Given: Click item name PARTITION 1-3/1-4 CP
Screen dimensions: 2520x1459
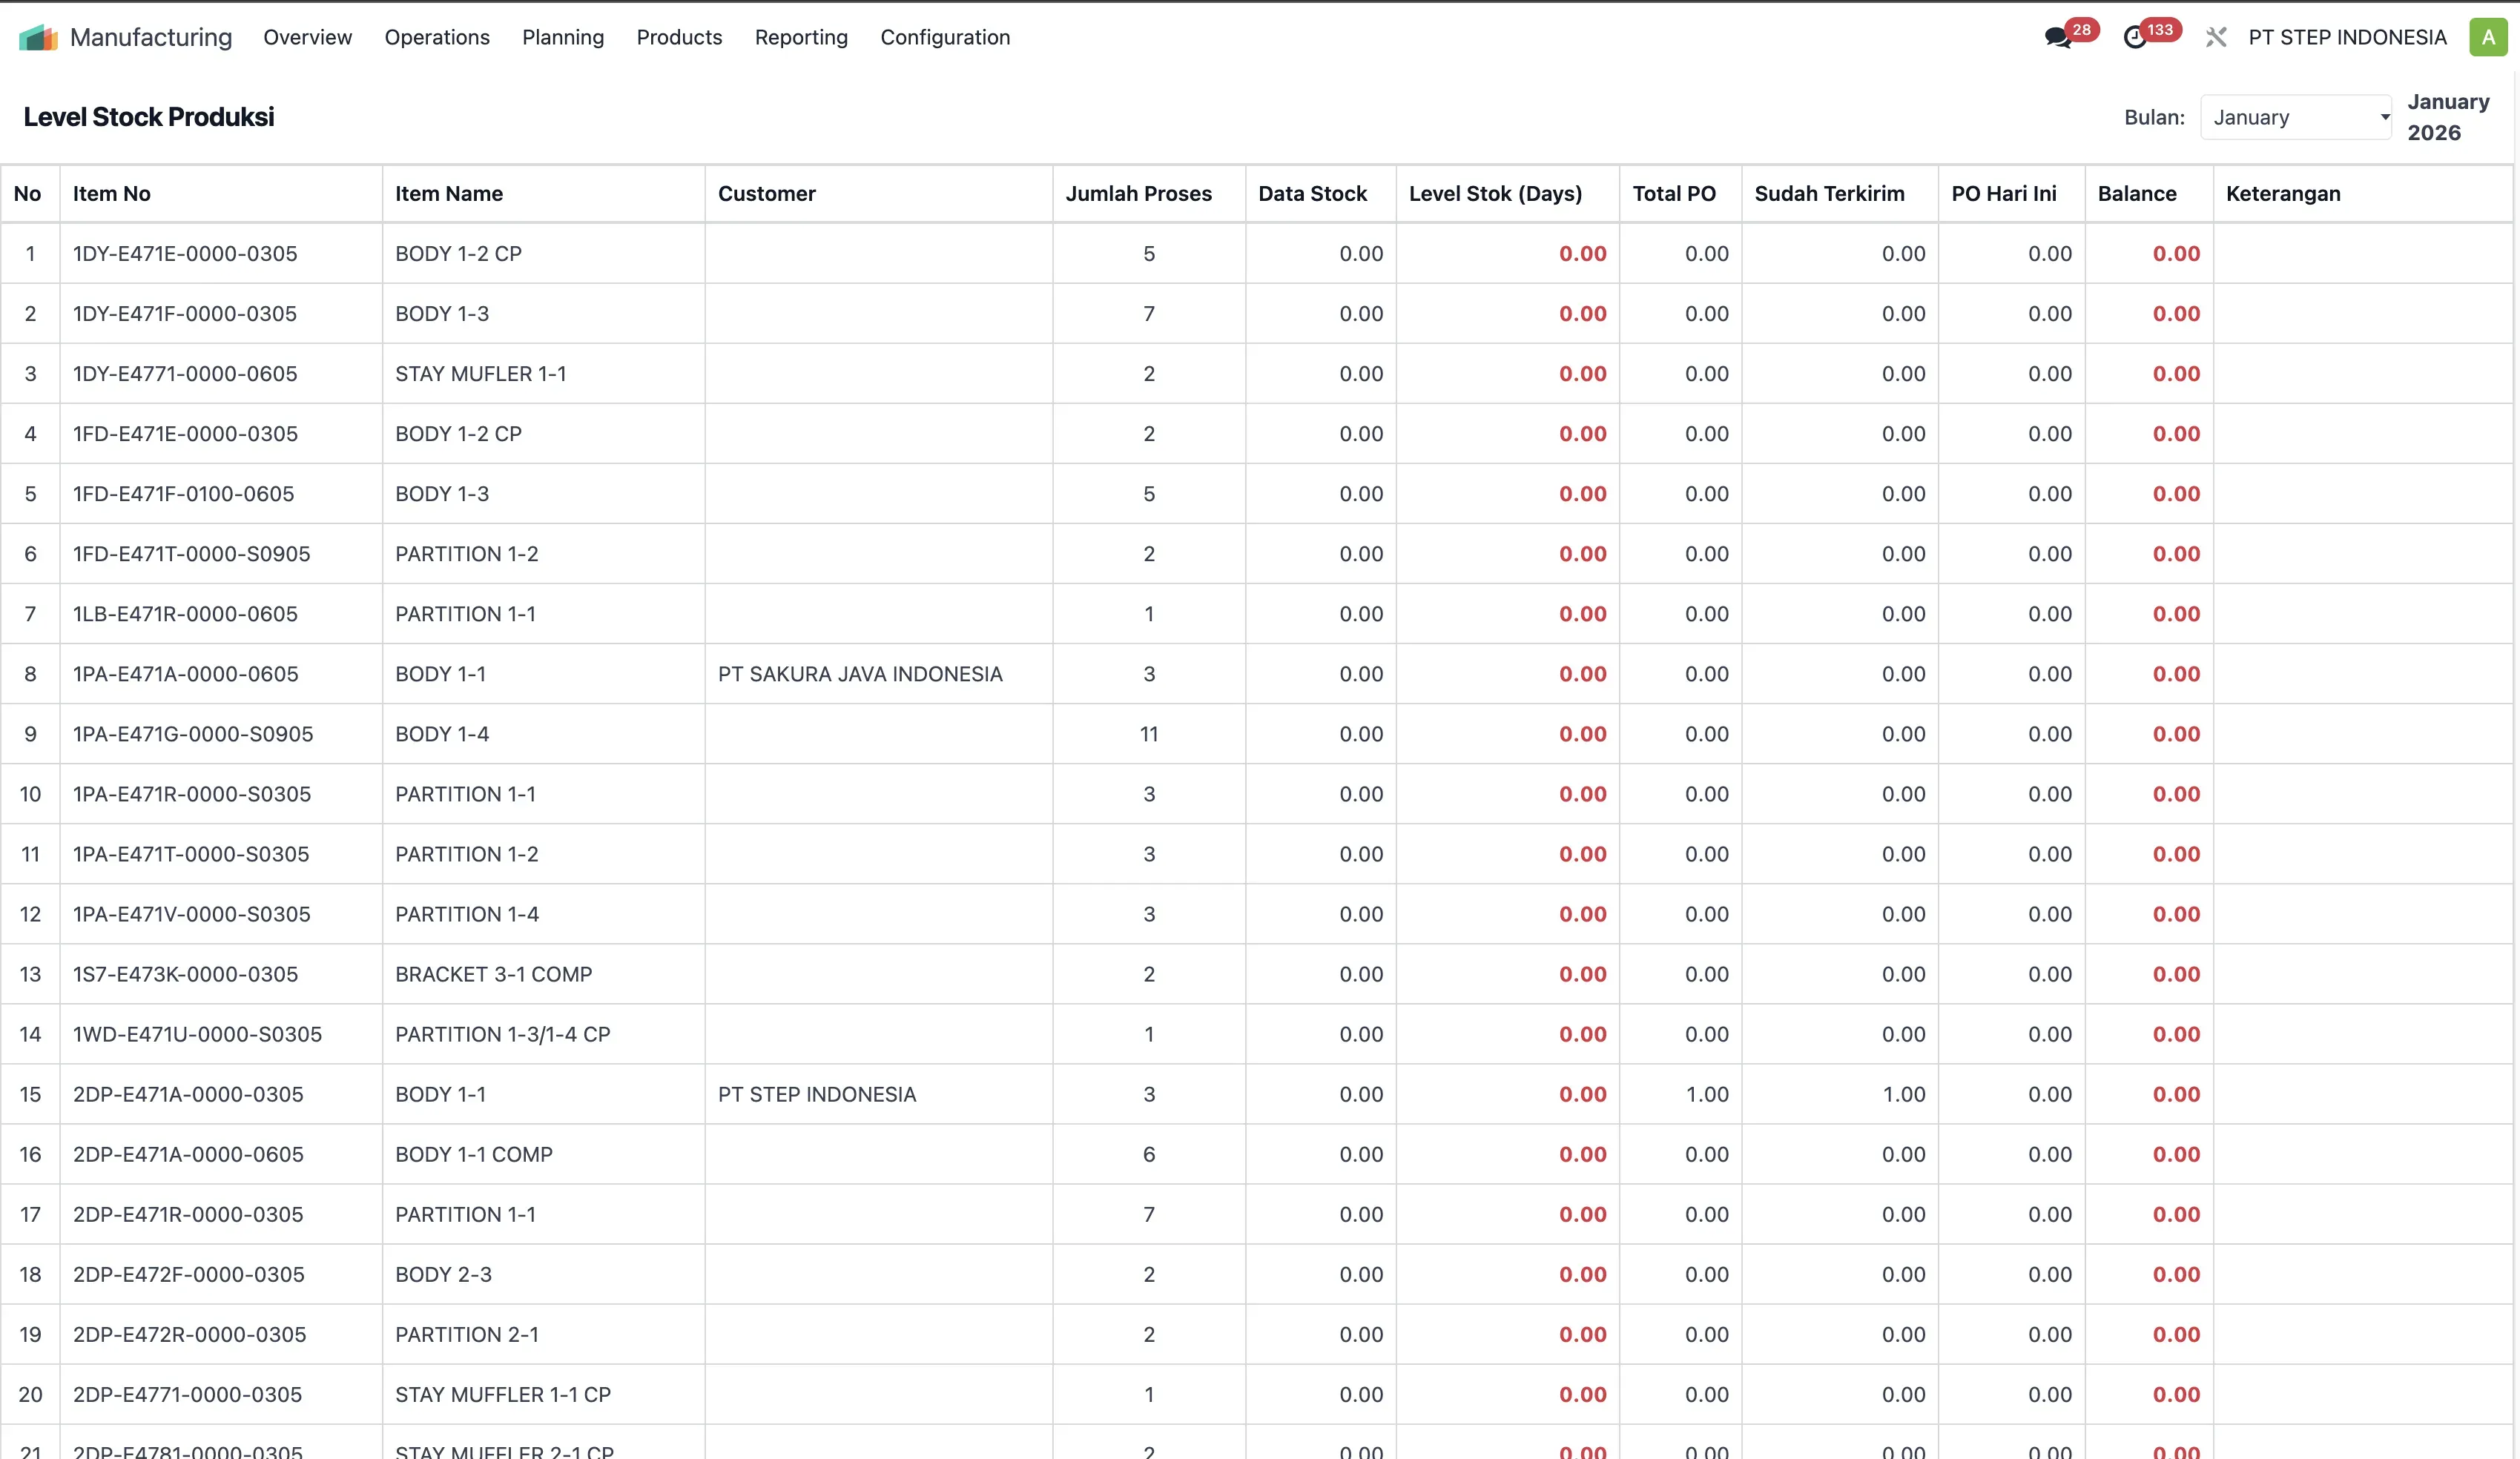Looking at the screenshot, I should pyautogui.click(x=503, y=1034).
